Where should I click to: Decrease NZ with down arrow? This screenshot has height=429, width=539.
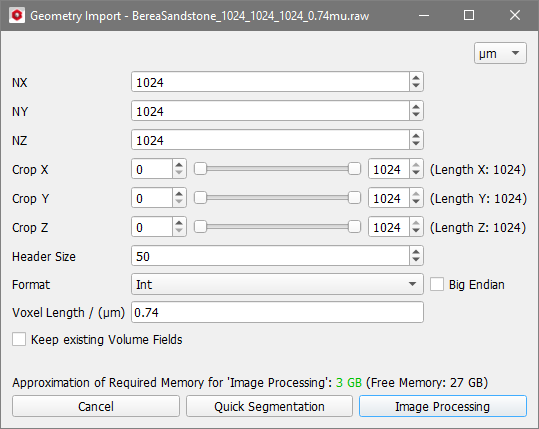416,144
